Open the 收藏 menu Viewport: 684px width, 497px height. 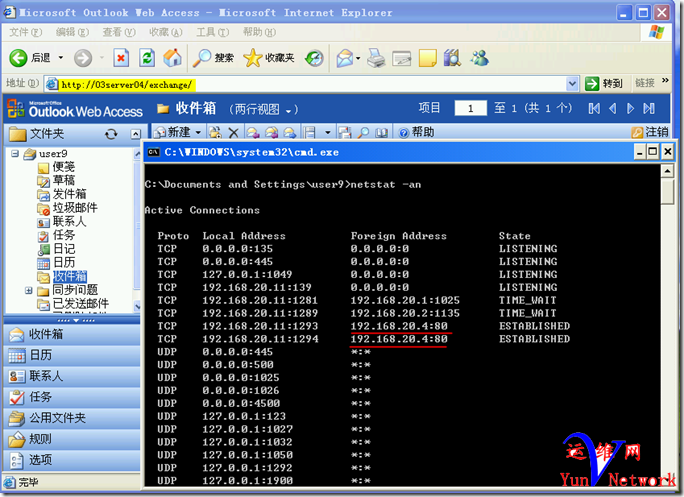pyautogui.click(x=165, y=32)
